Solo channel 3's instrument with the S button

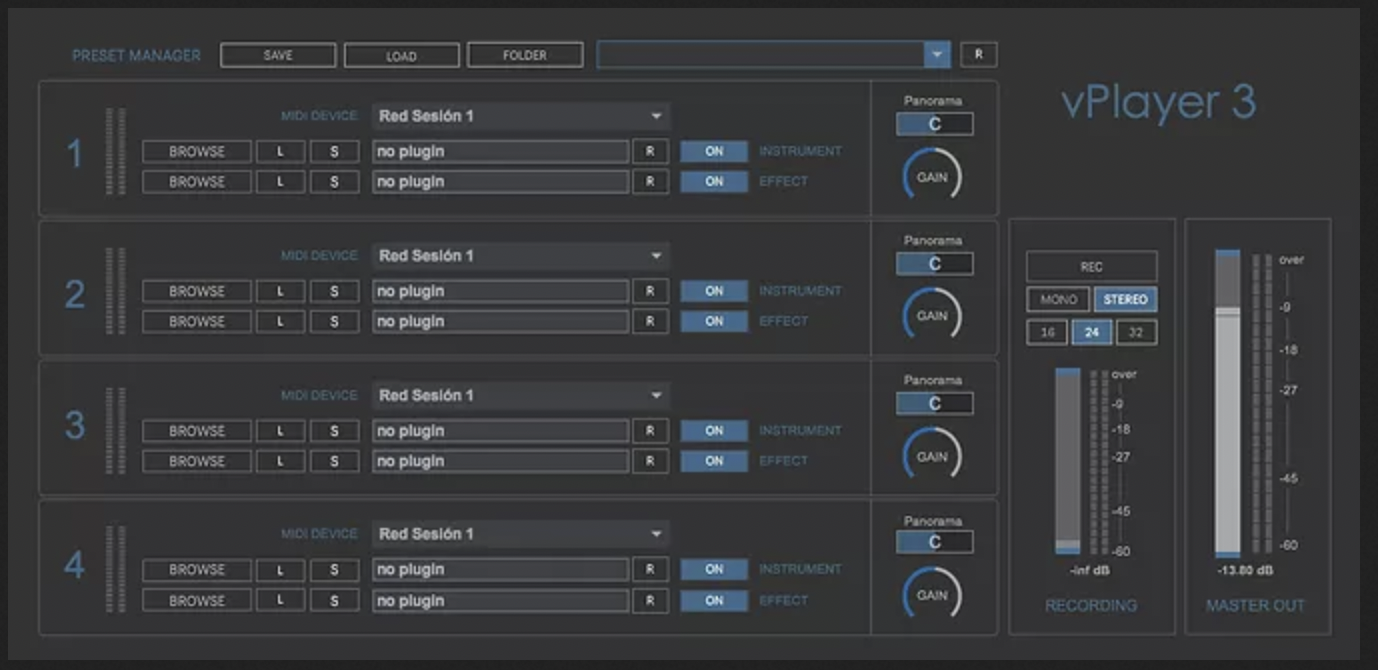pos(335,430)
